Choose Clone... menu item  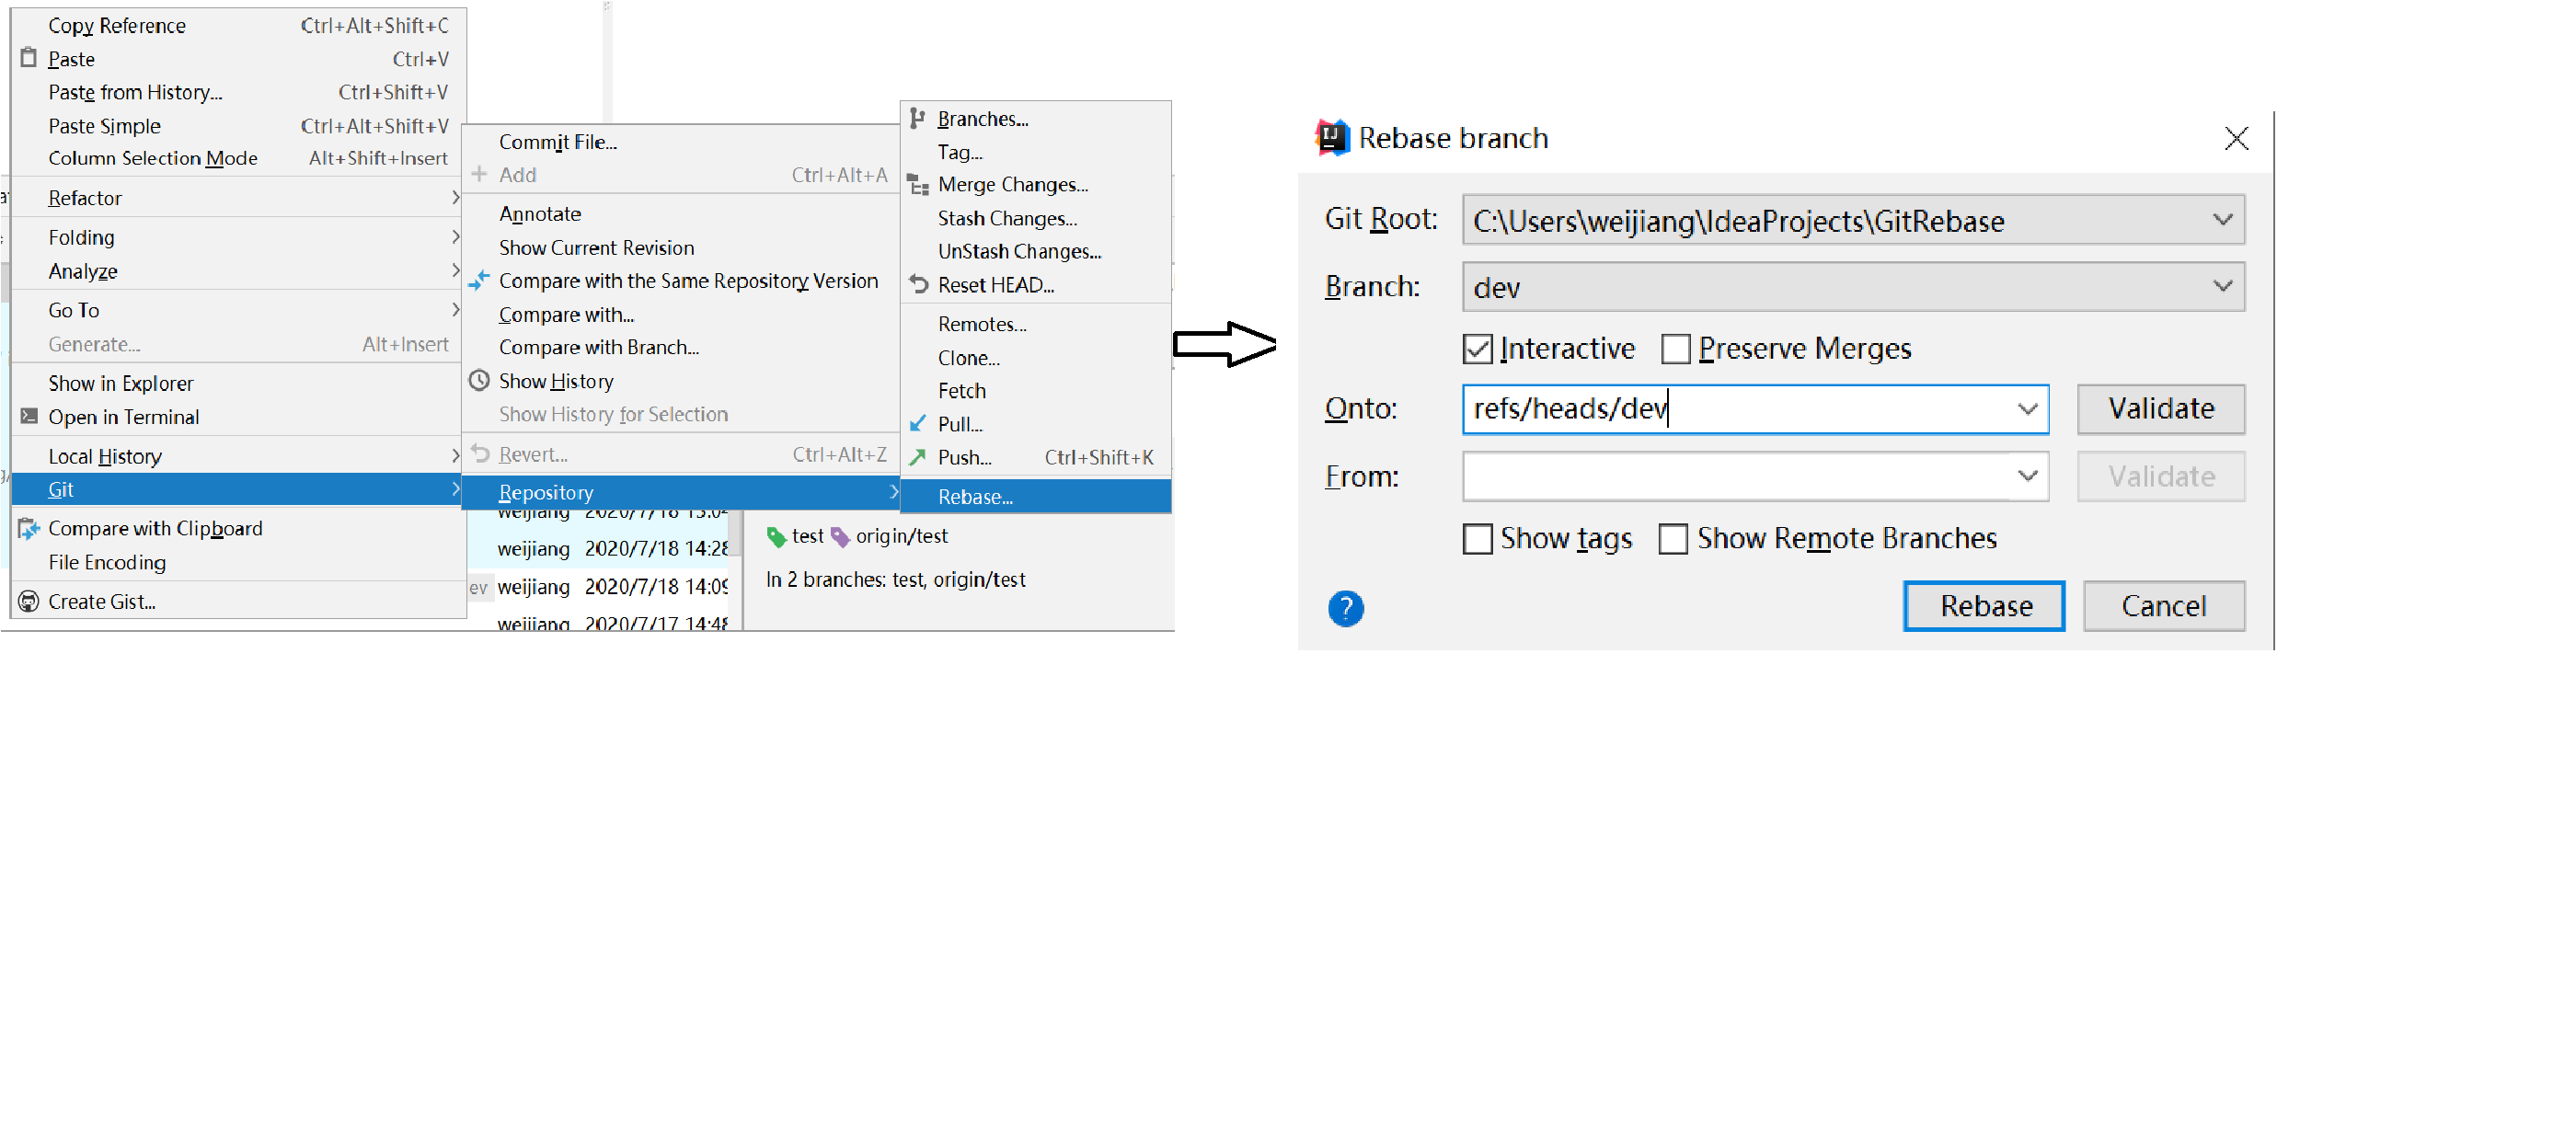click(1036, 357)
